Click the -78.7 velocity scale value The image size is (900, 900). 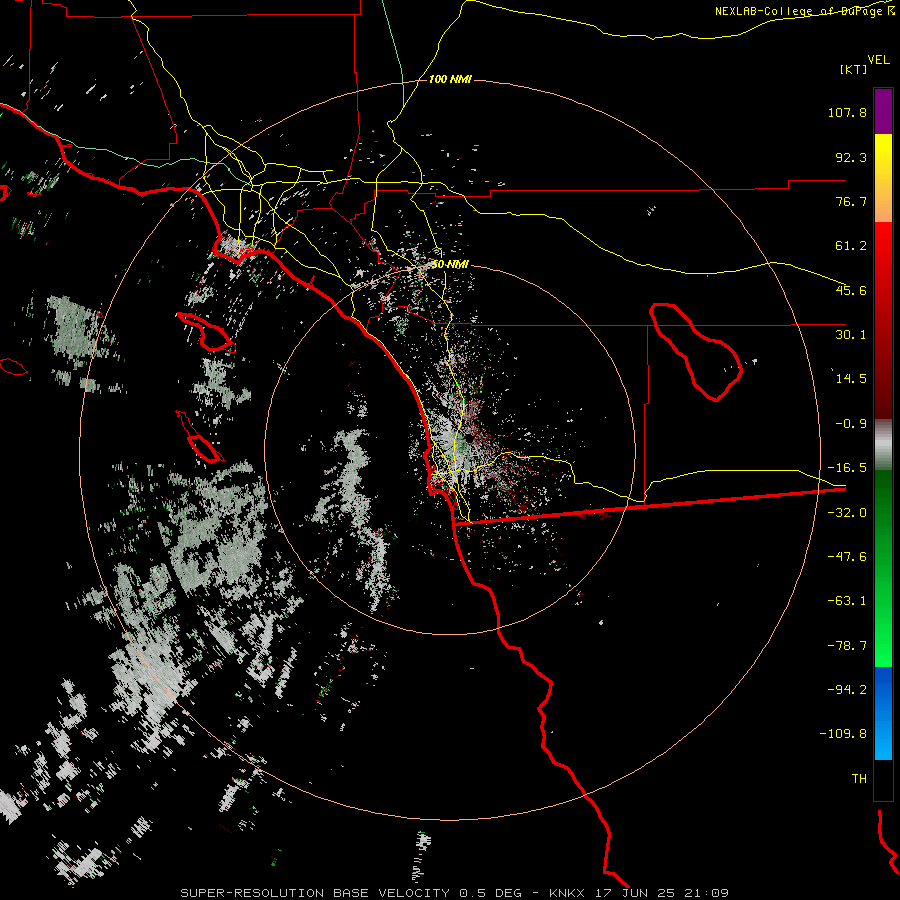click(x=847, y=646)
